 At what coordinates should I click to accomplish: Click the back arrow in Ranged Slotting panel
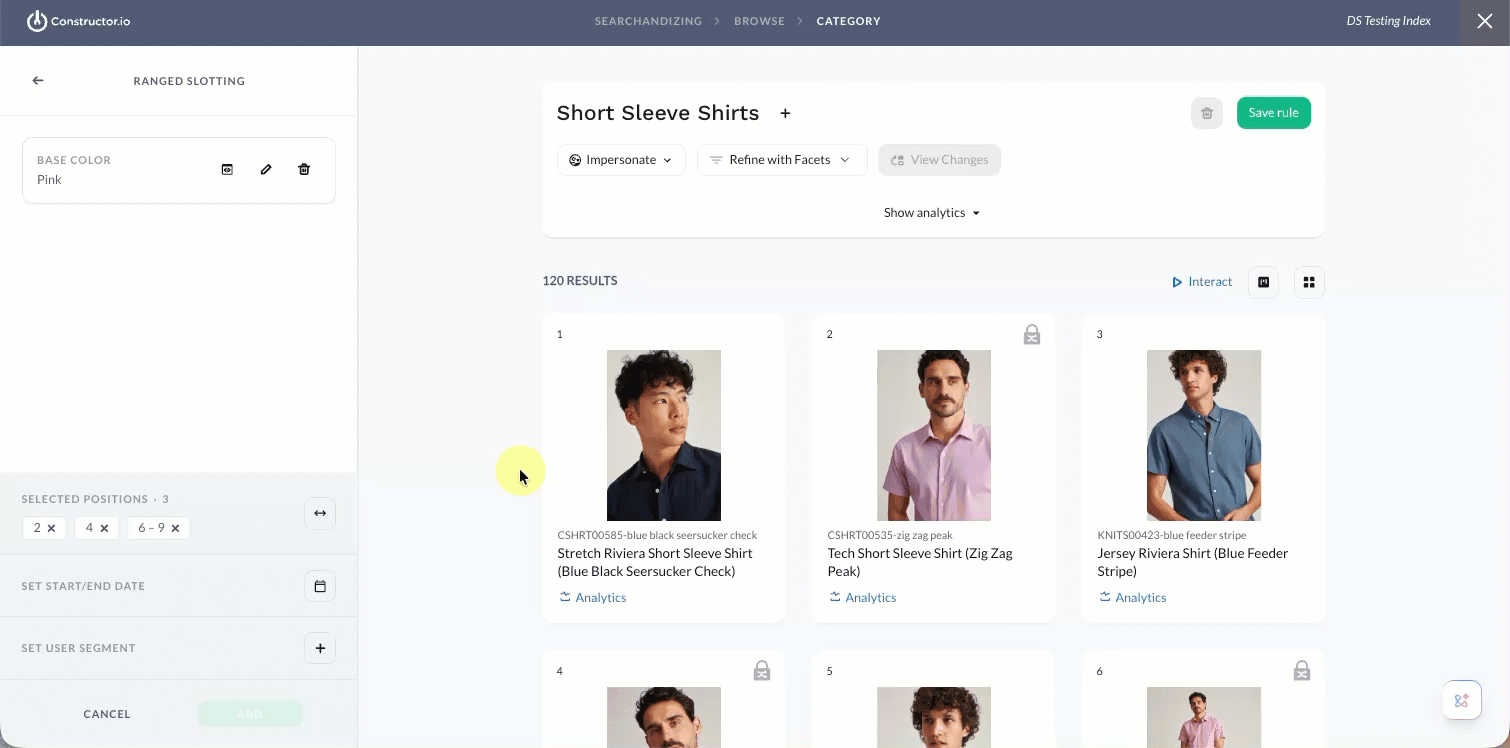(x=38, y=81)
